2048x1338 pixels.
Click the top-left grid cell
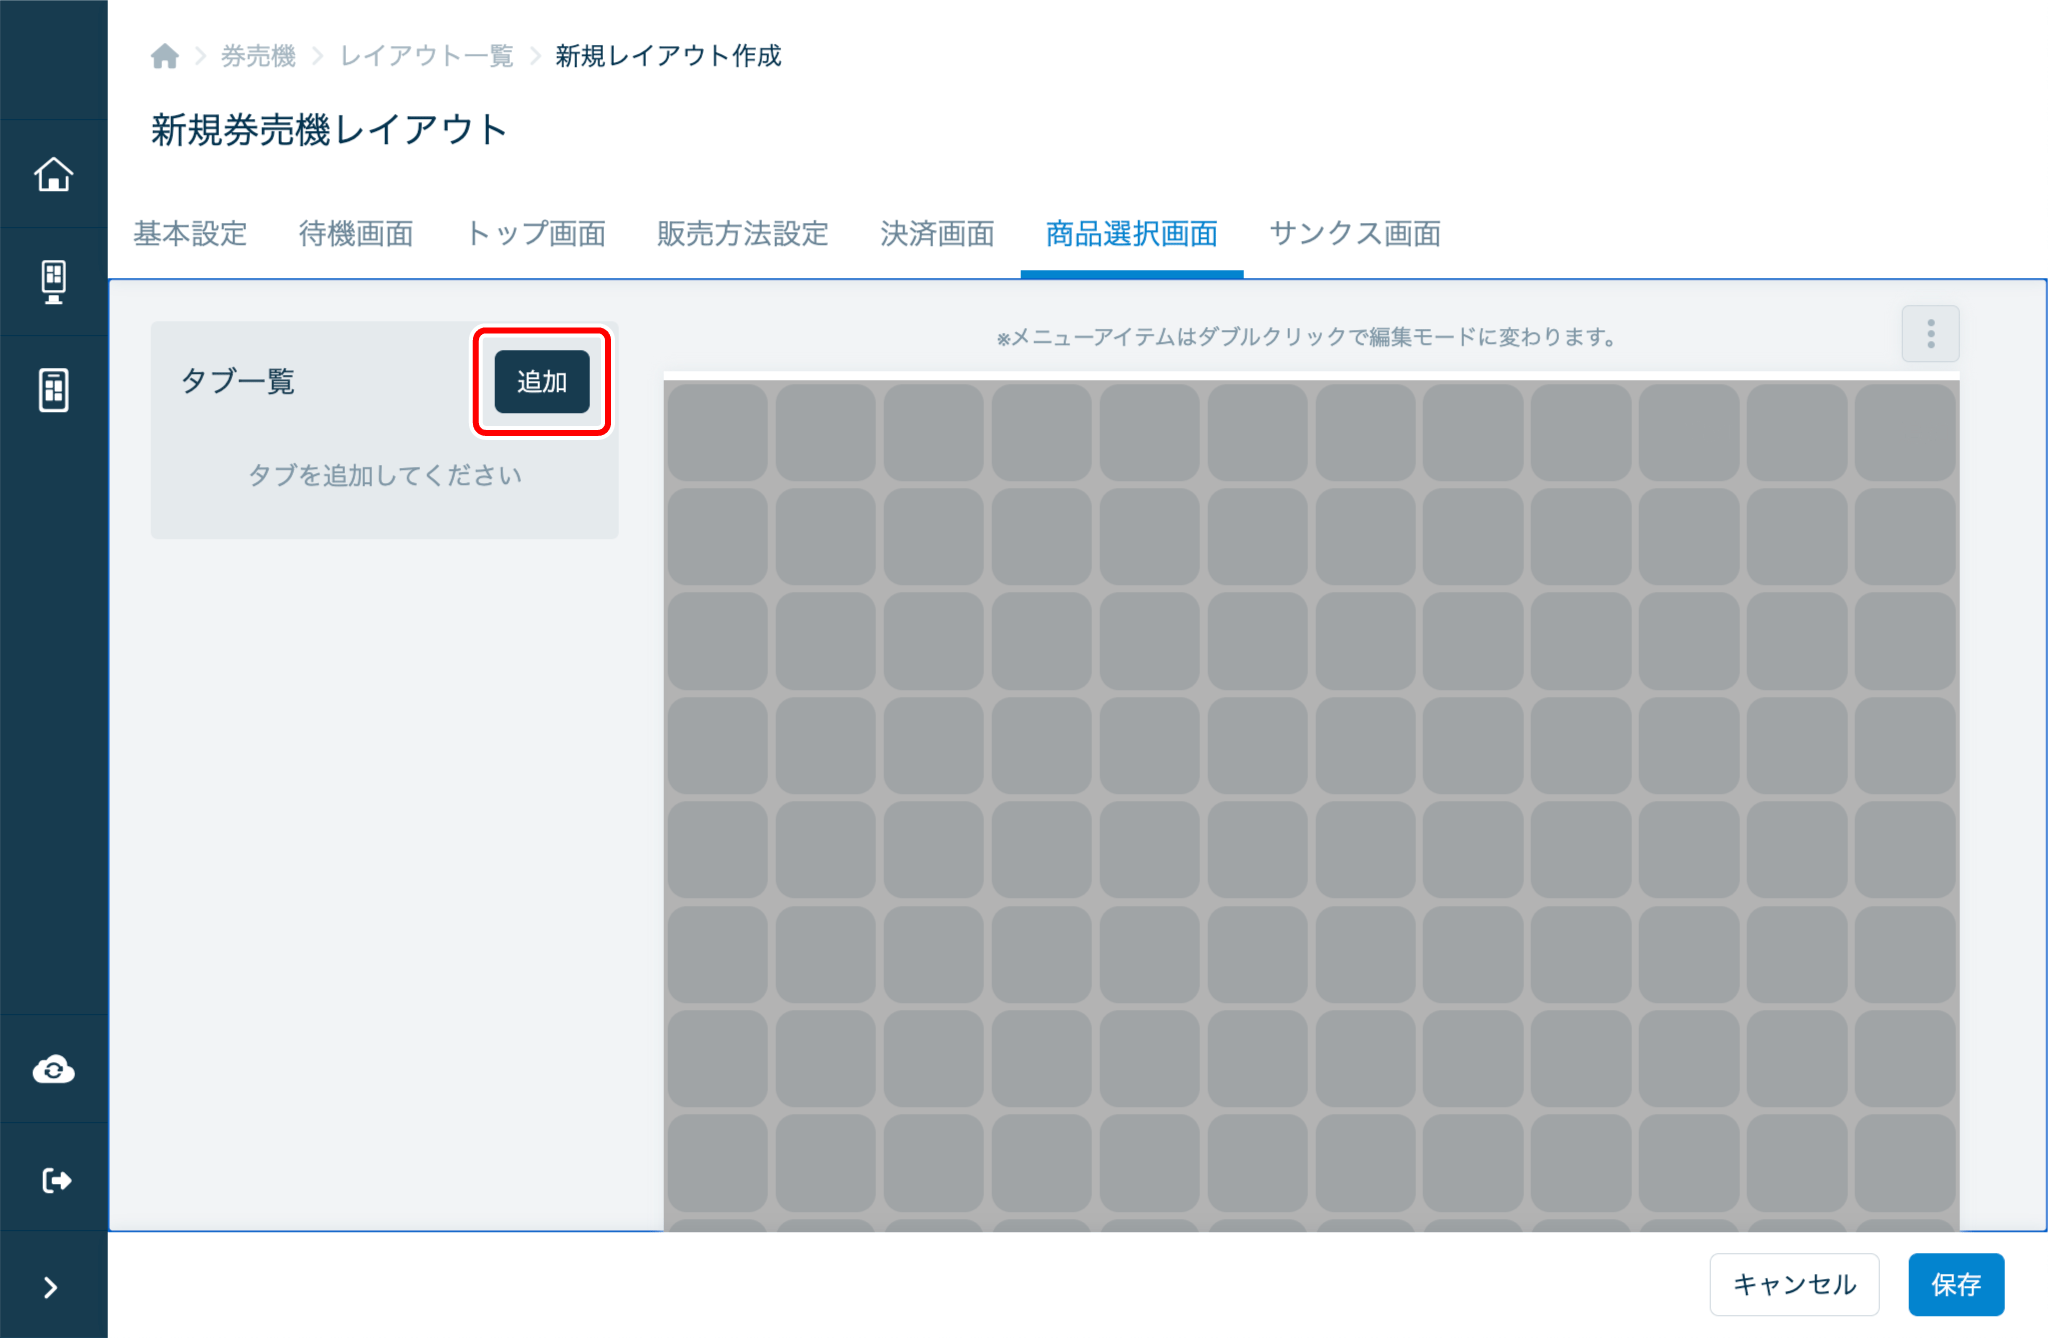[x=717, y=432]
